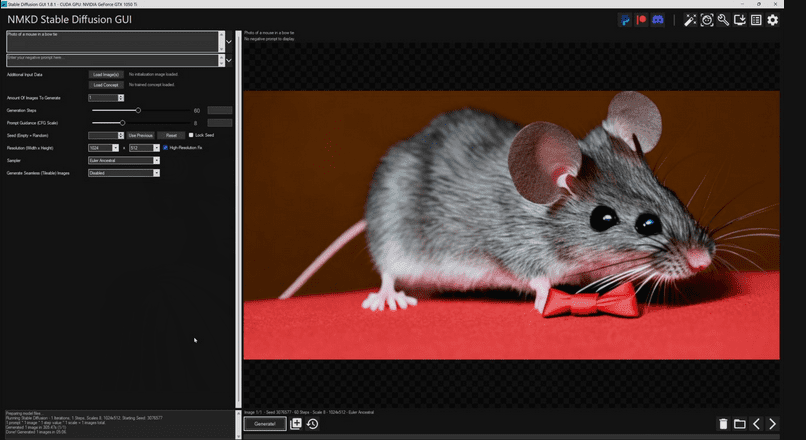Click the Generate! button
Screen dimensions: 806x440
point(265,424)
